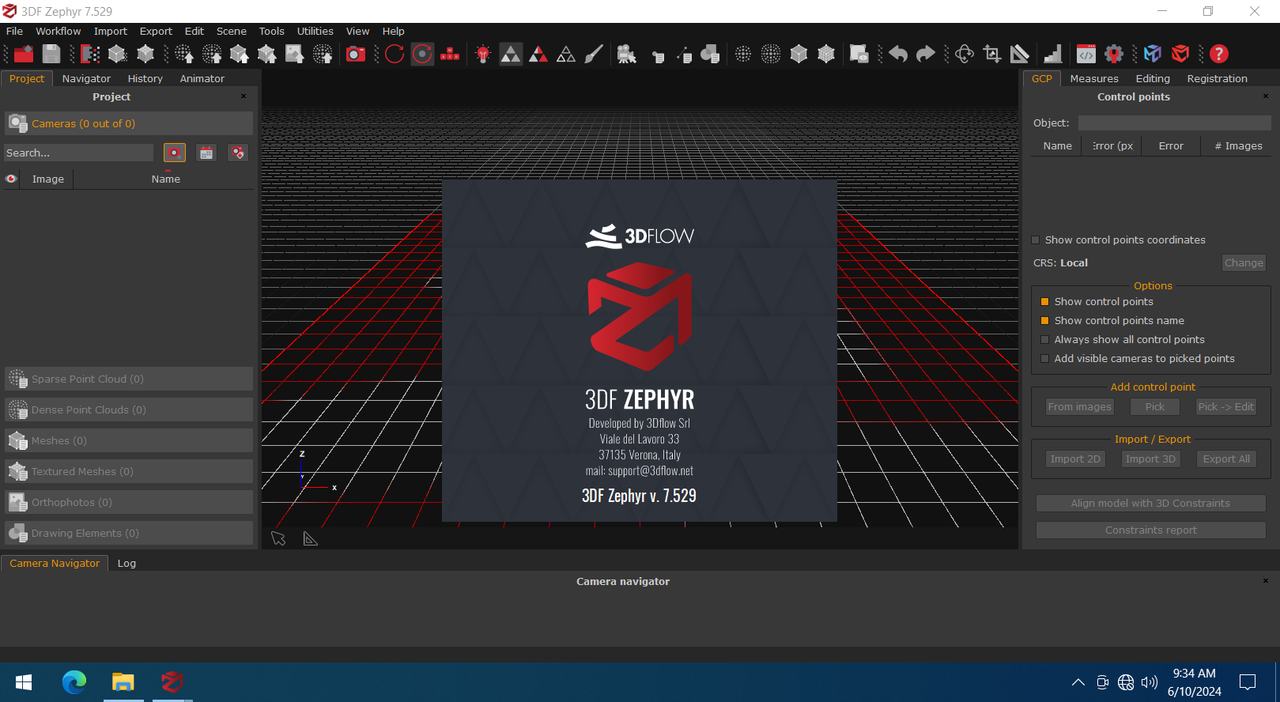
Task: Open Microsoft Edge from the taskbar
Action: tap(75, 683)
